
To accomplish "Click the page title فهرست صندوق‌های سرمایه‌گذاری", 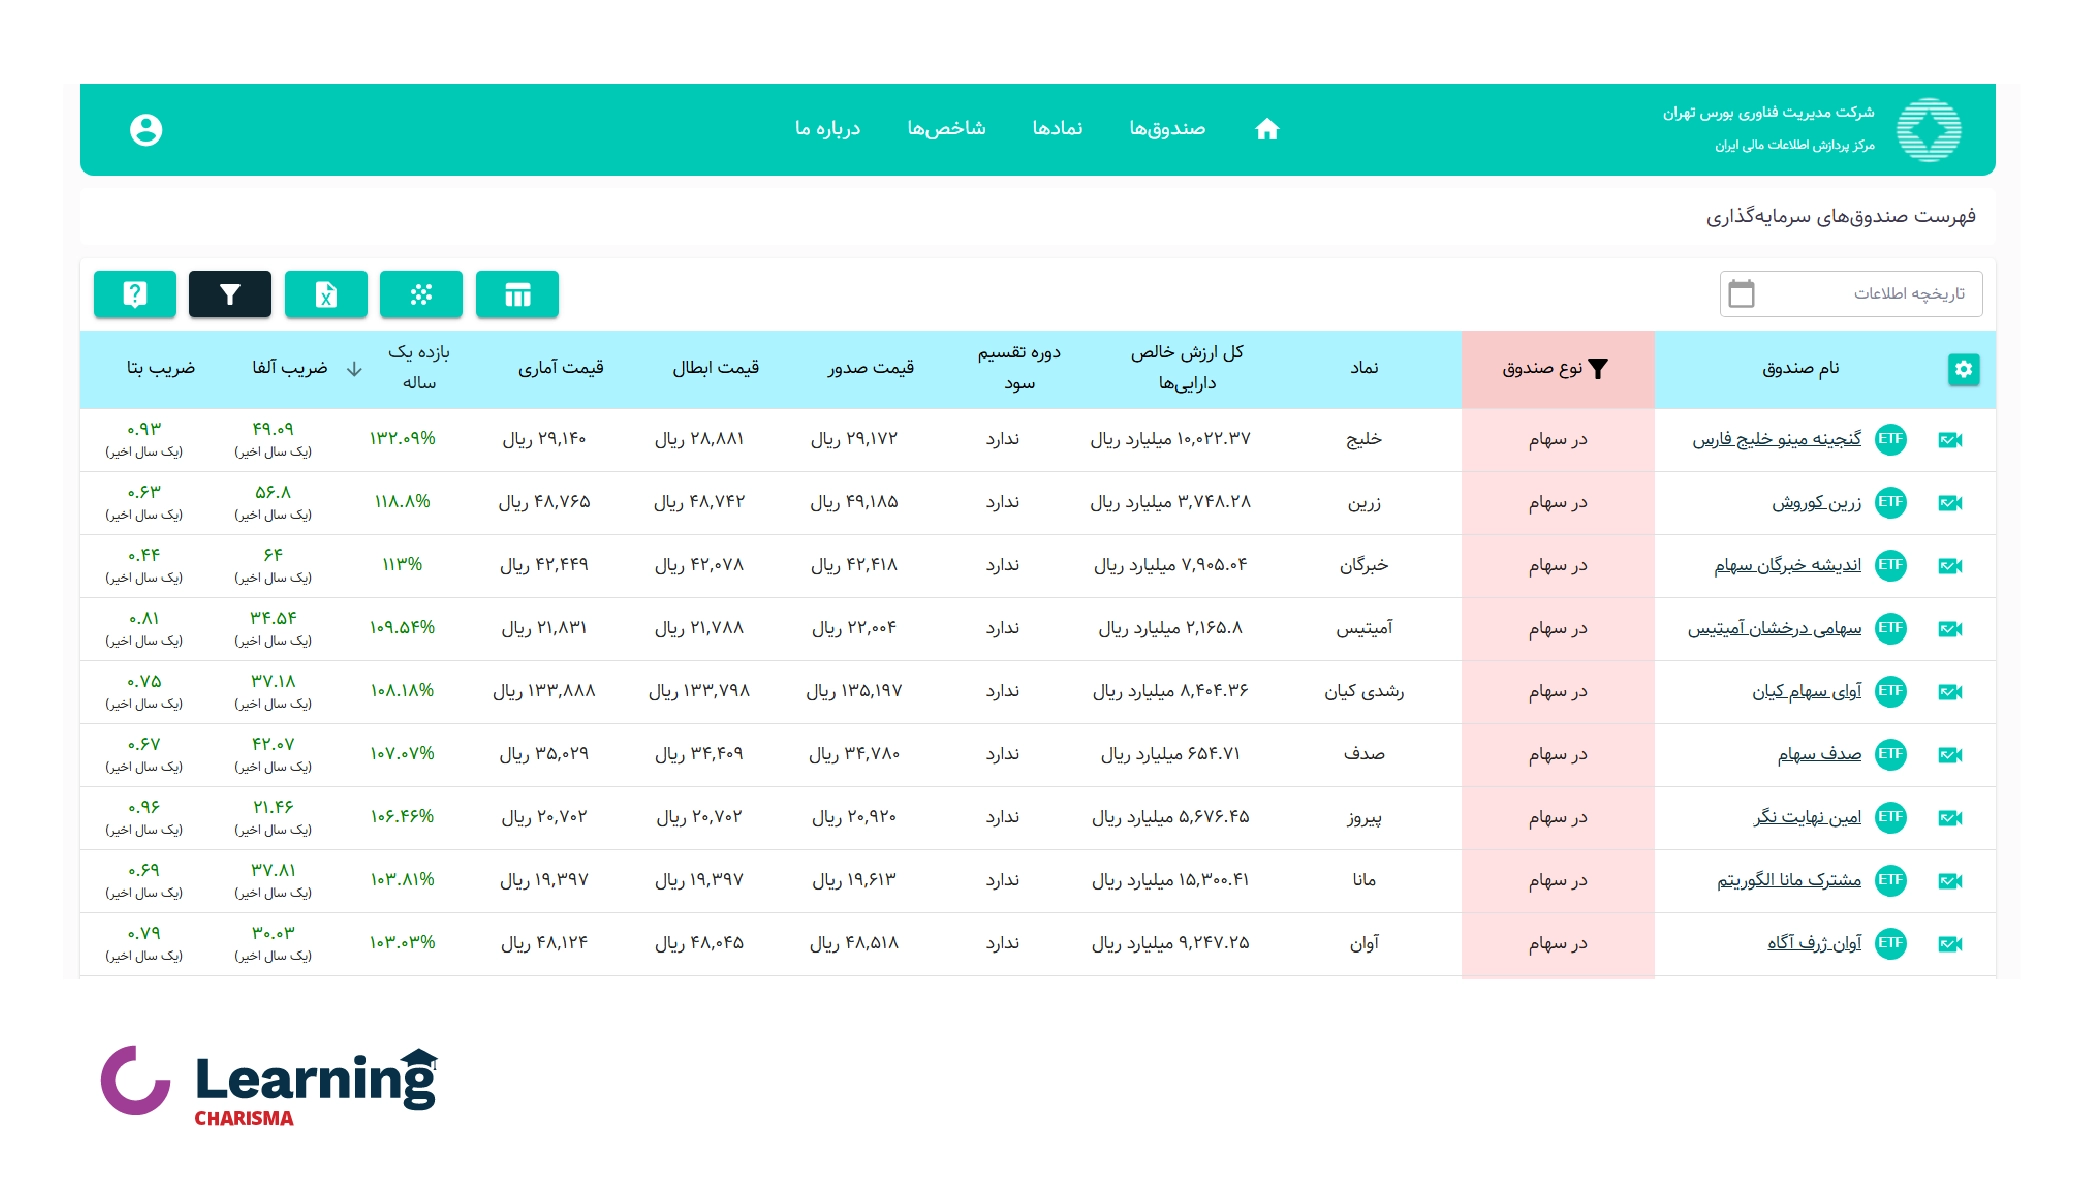I will pyautogui.click(x=1840, y=216).
